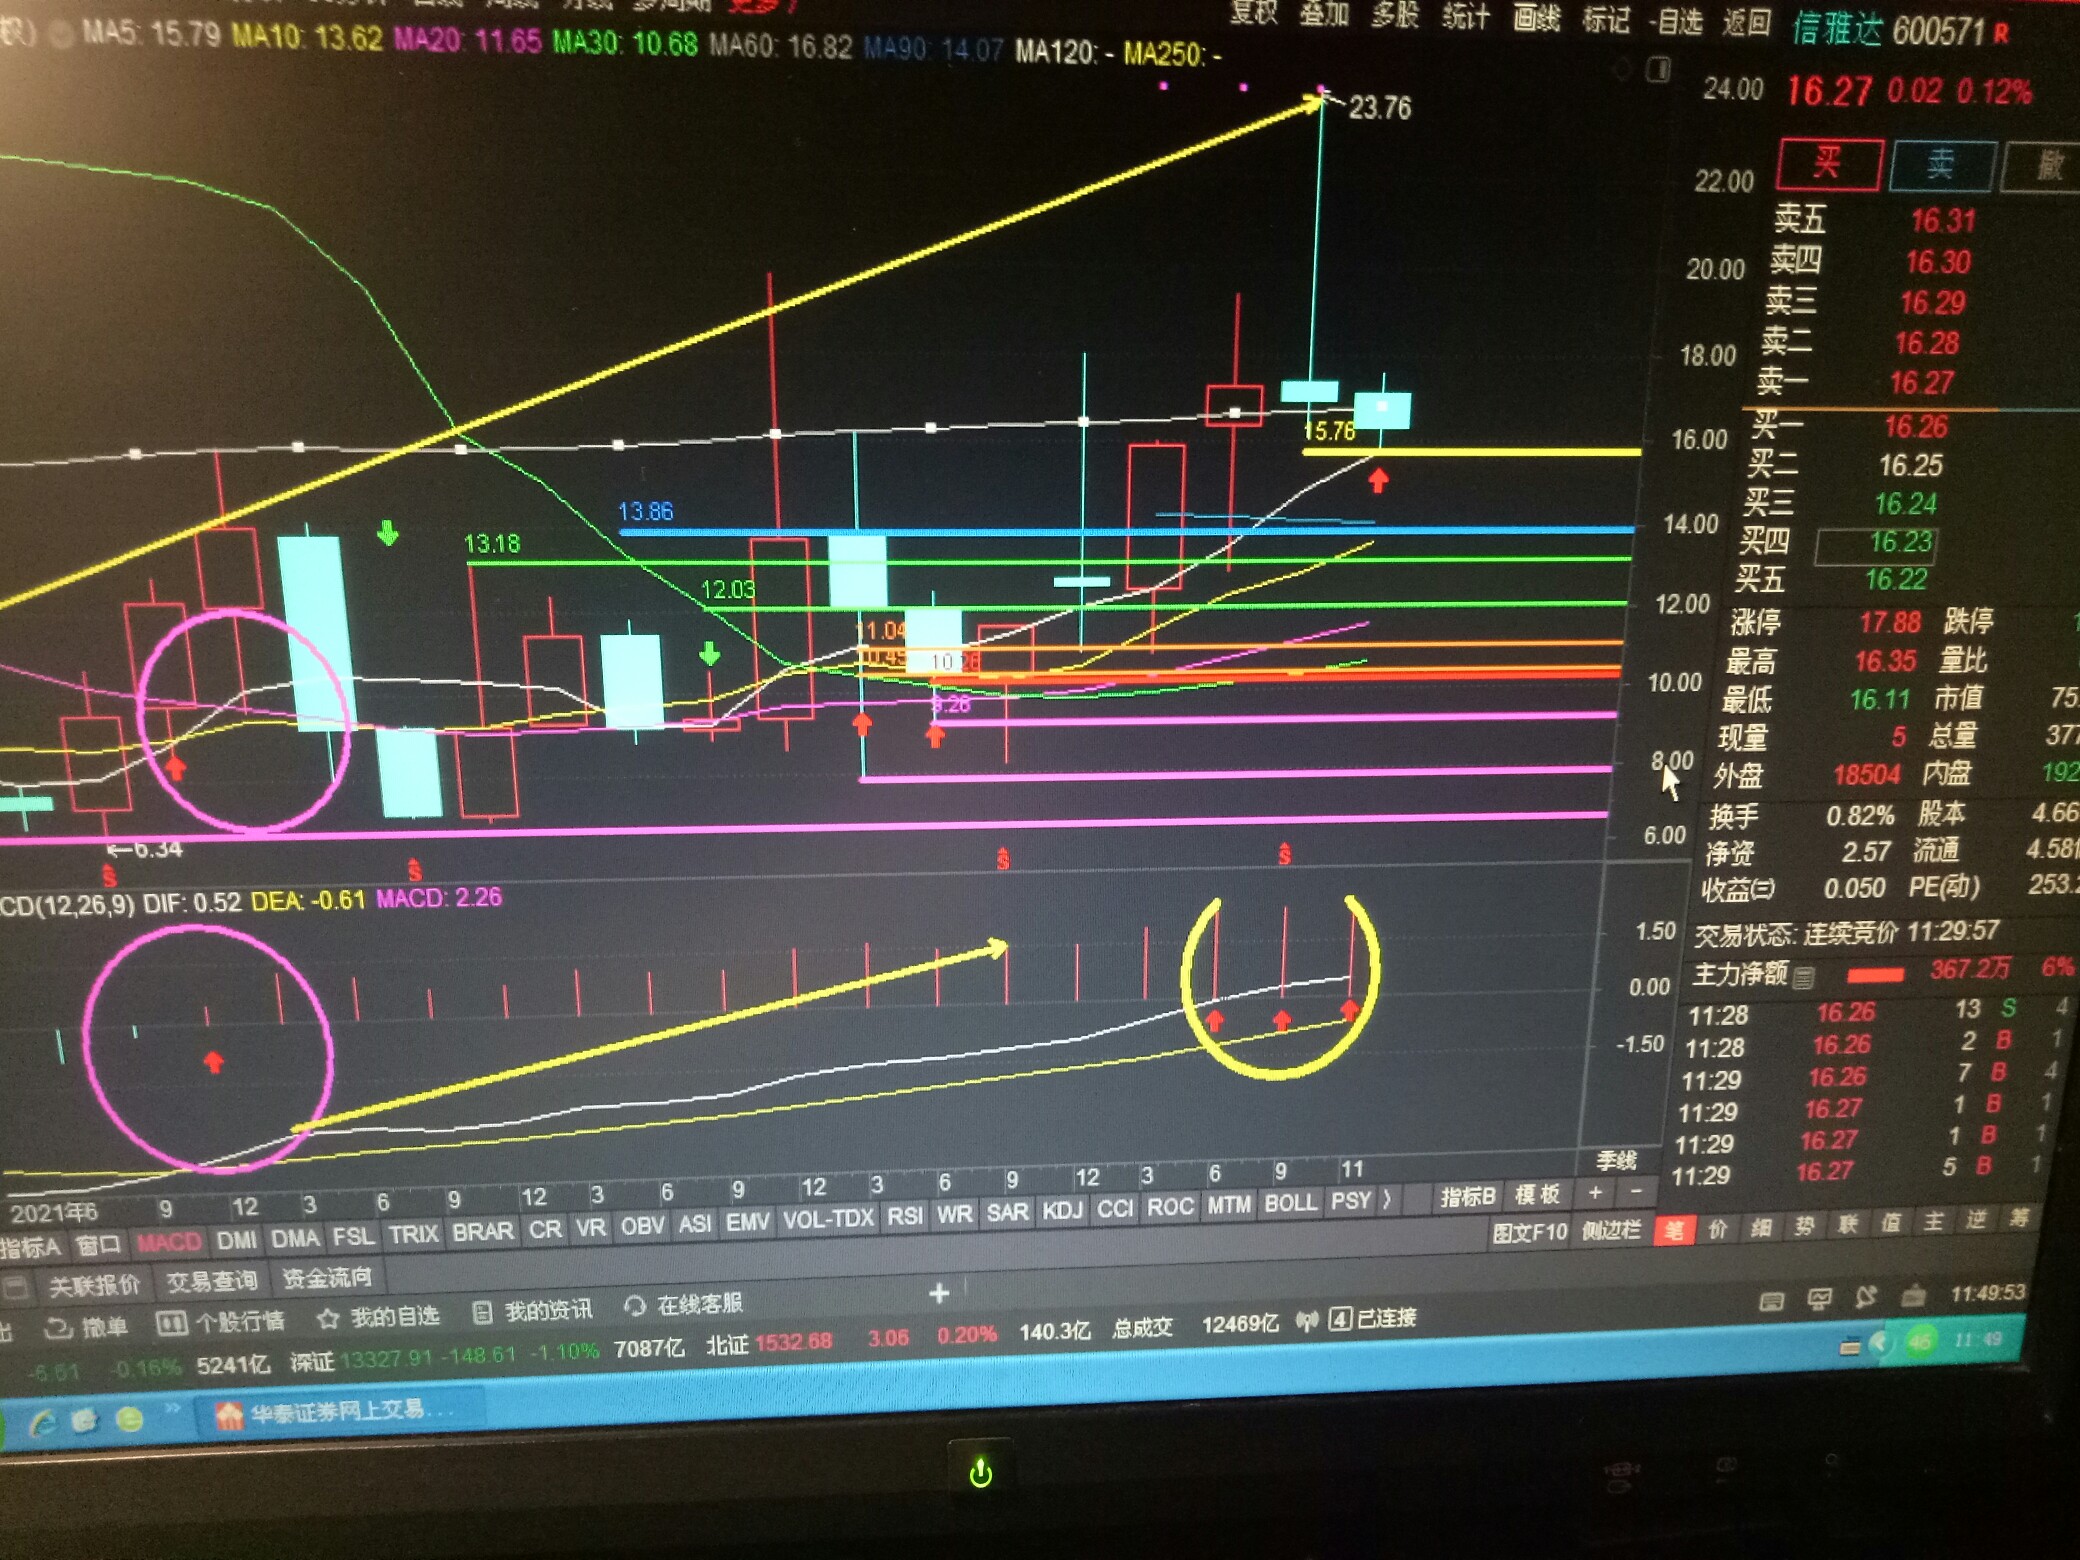Switch to the BOLL indicator tab
Image resolution: width=2080 pixels, height=1560 pixels.
(1290, 1203)
